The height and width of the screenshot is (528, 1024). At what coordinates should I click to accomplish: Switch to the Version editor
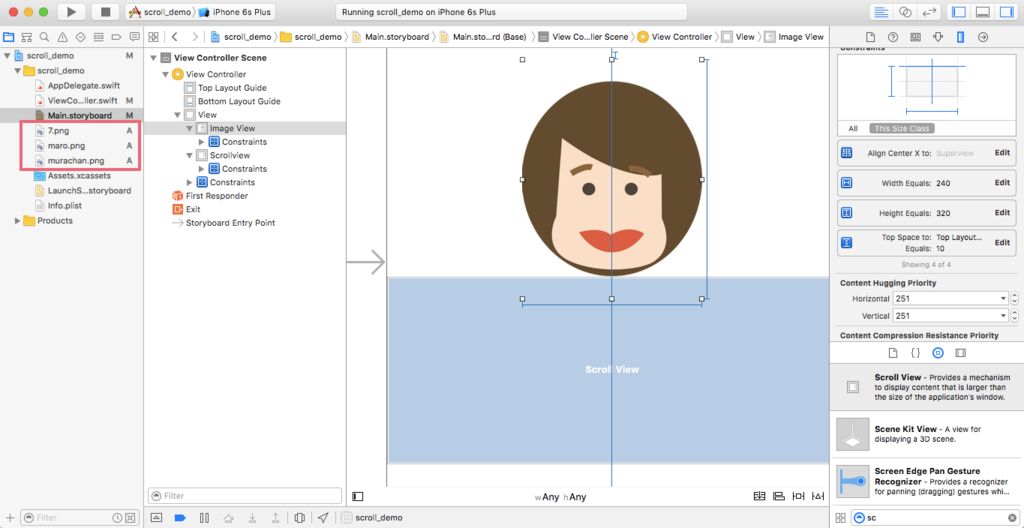(927, 12)
